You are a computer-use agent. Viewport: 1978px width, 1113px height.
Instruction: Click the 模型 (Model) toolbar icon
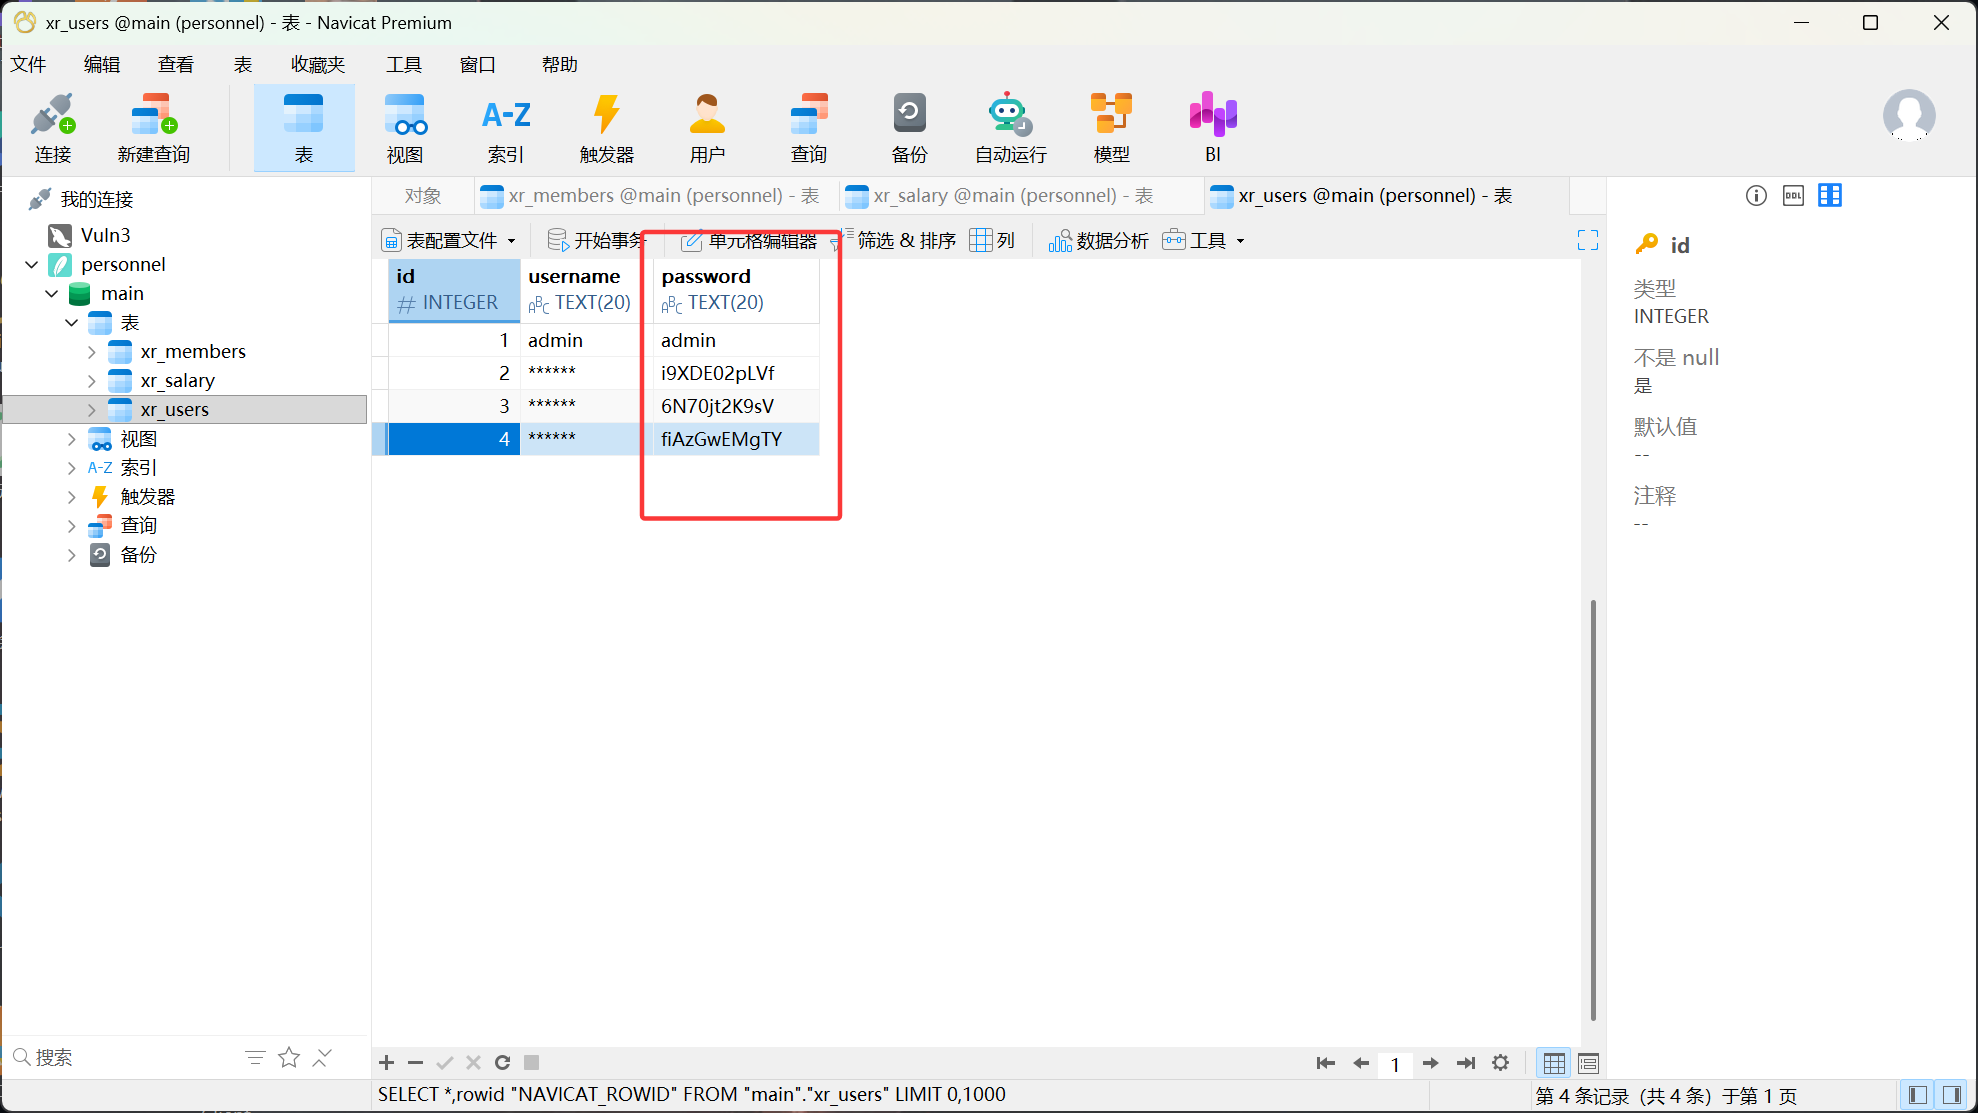pyautogui.click(x=1111, y=127)
